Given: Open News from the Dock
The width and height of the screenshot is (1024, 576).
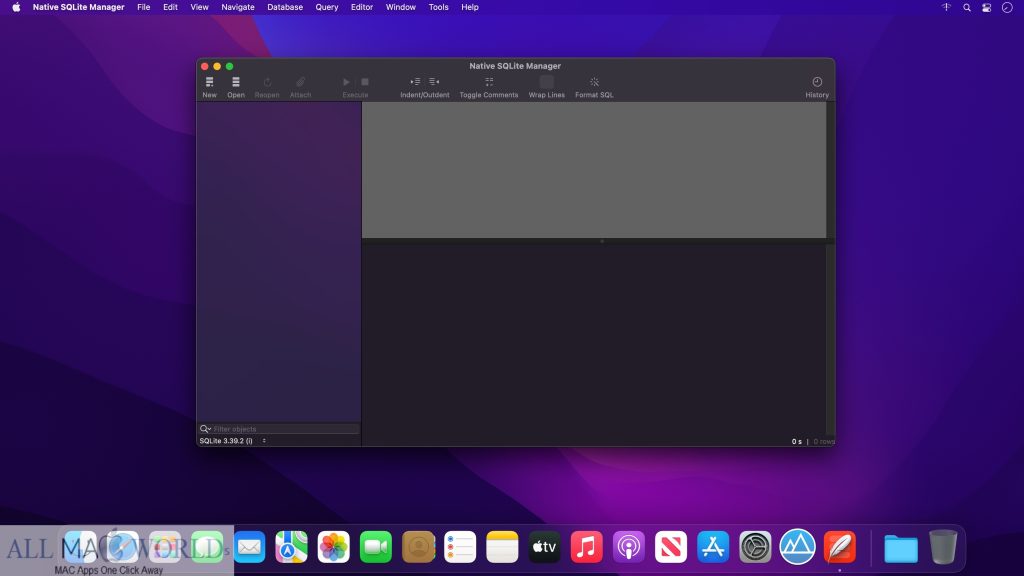Looking at the screenshot, I should click(671, 547).
